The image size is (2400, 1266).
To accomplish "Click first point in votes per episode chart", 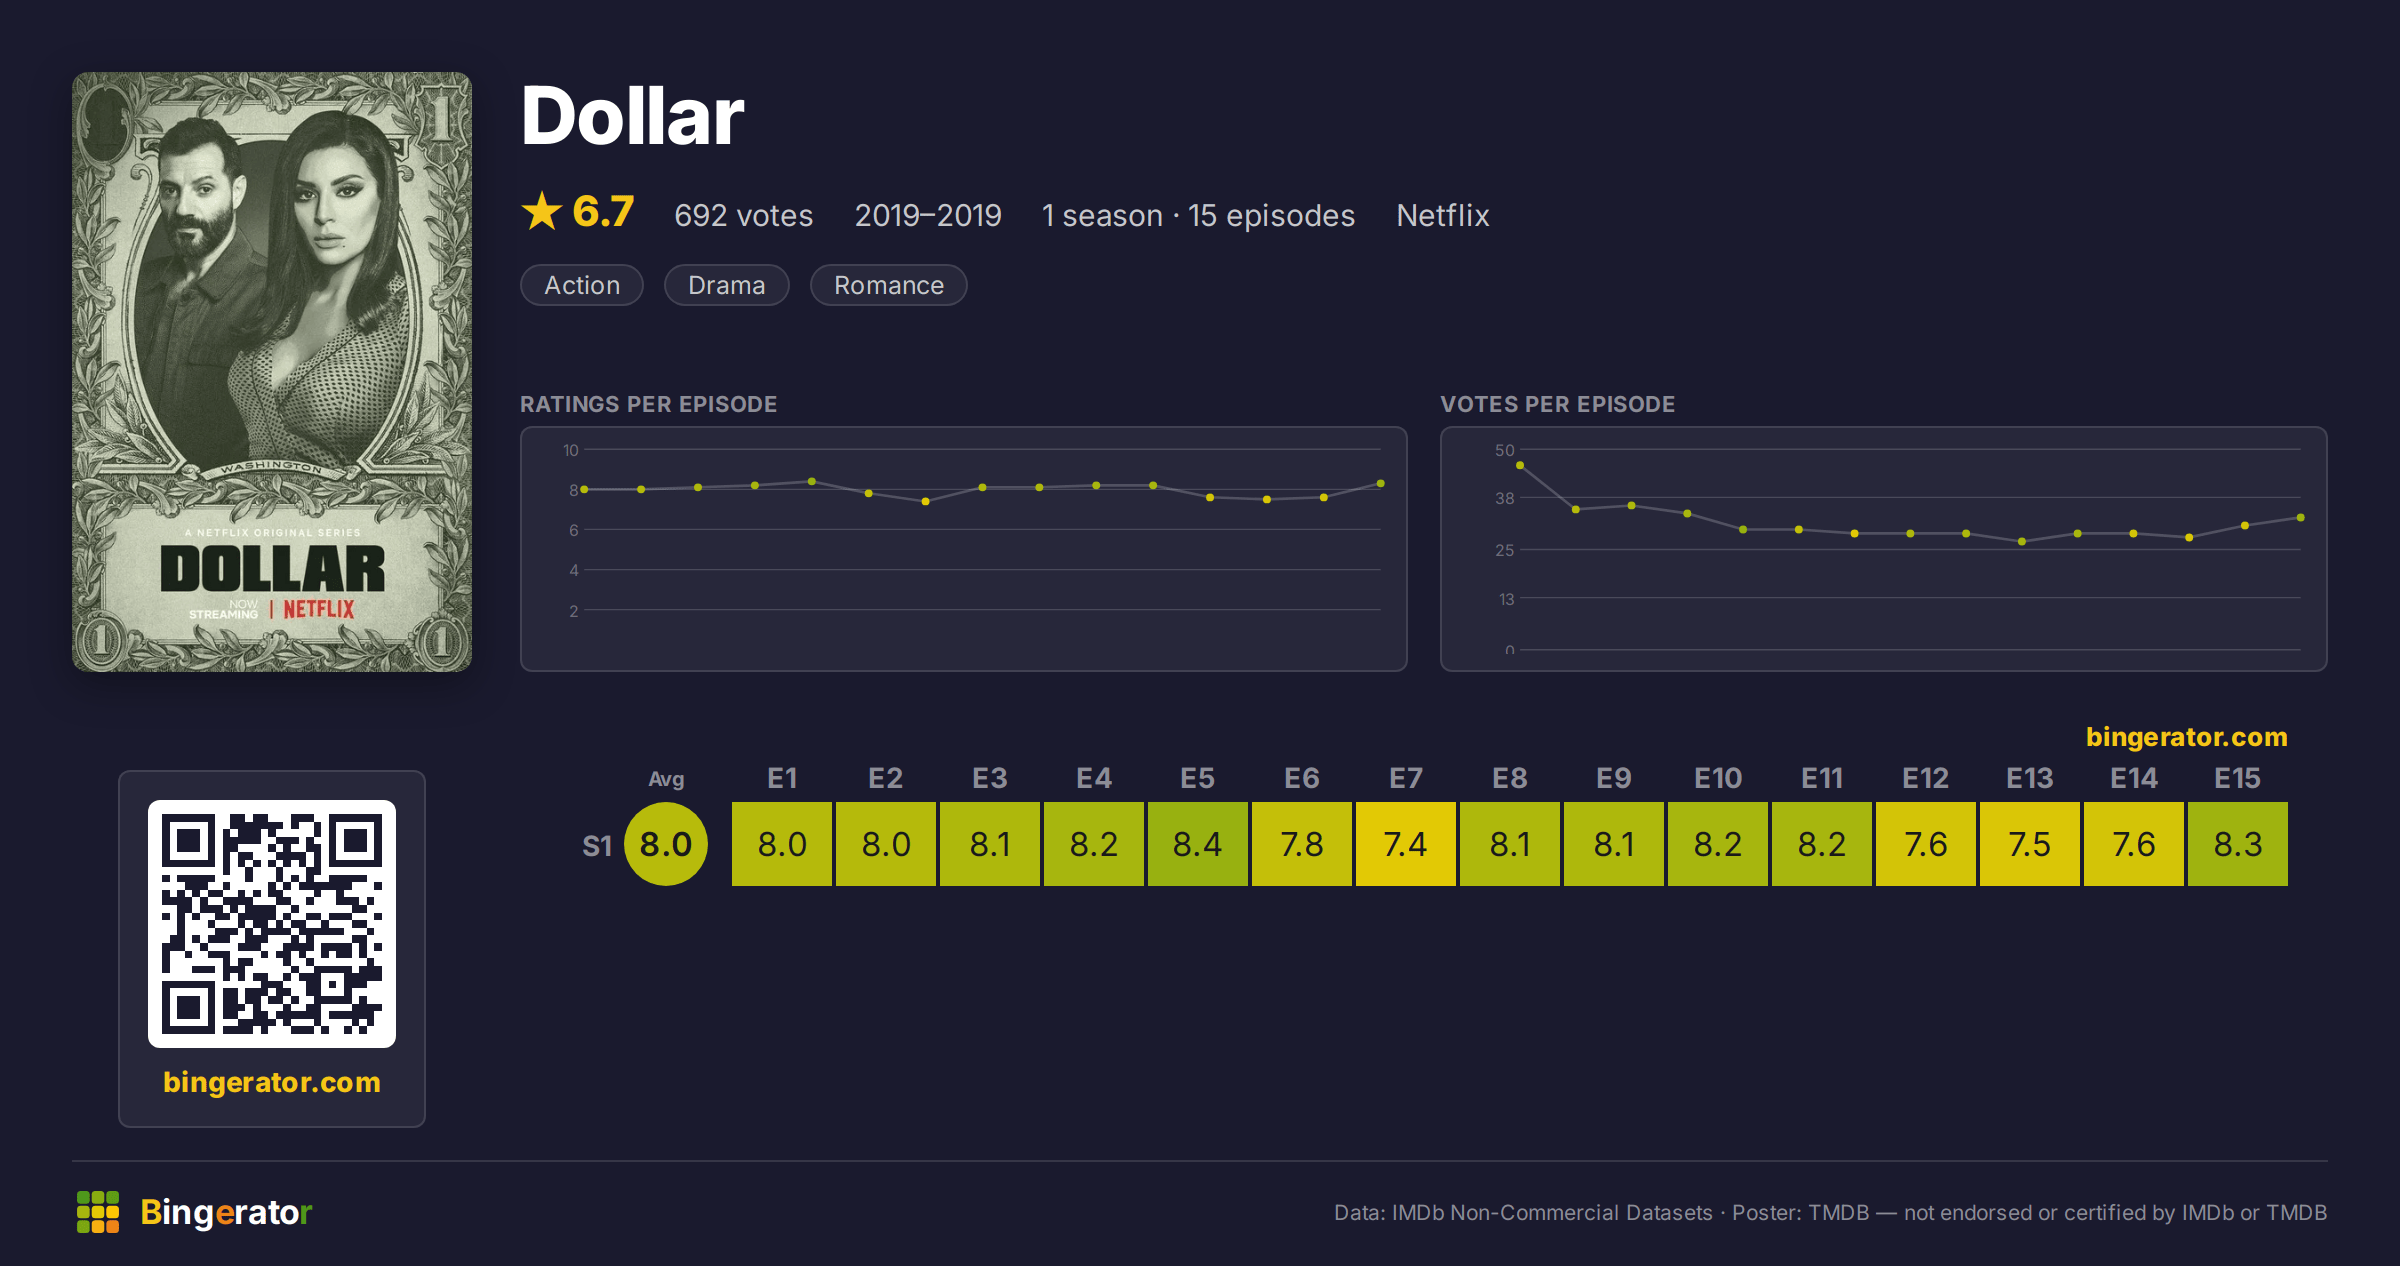I will tap(1520, 465).
